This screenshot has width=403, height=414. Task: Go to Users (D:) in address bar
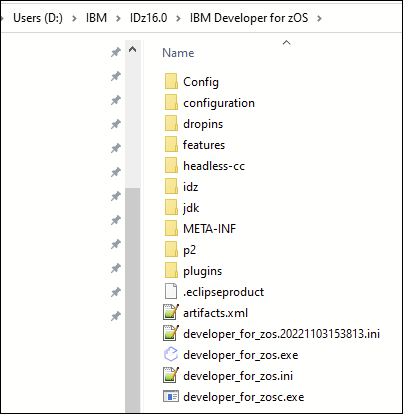[x=38, y=18]
